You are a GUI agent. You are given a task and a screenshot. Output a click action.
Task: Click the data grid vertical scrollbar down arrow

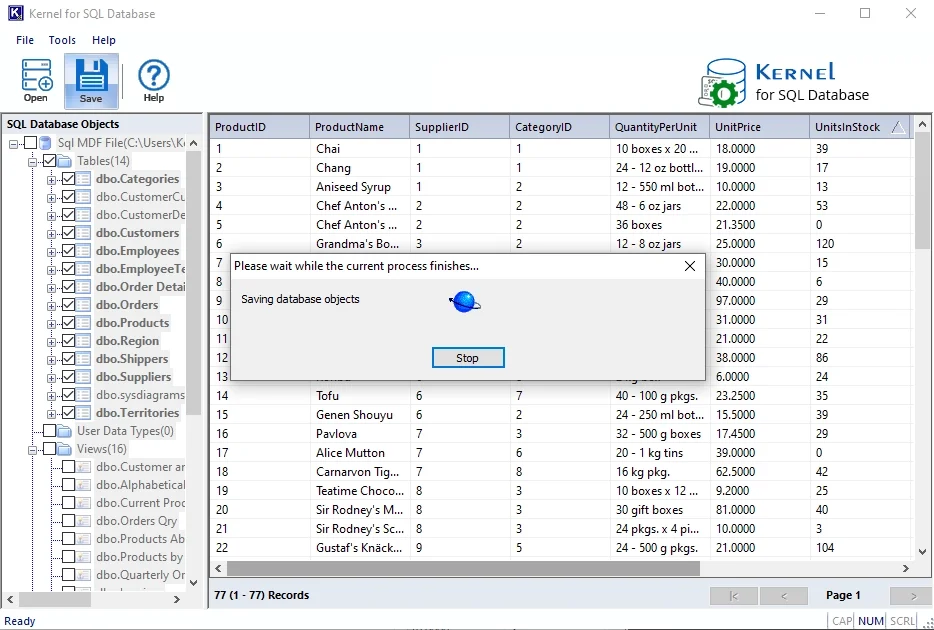pos(923,551)
